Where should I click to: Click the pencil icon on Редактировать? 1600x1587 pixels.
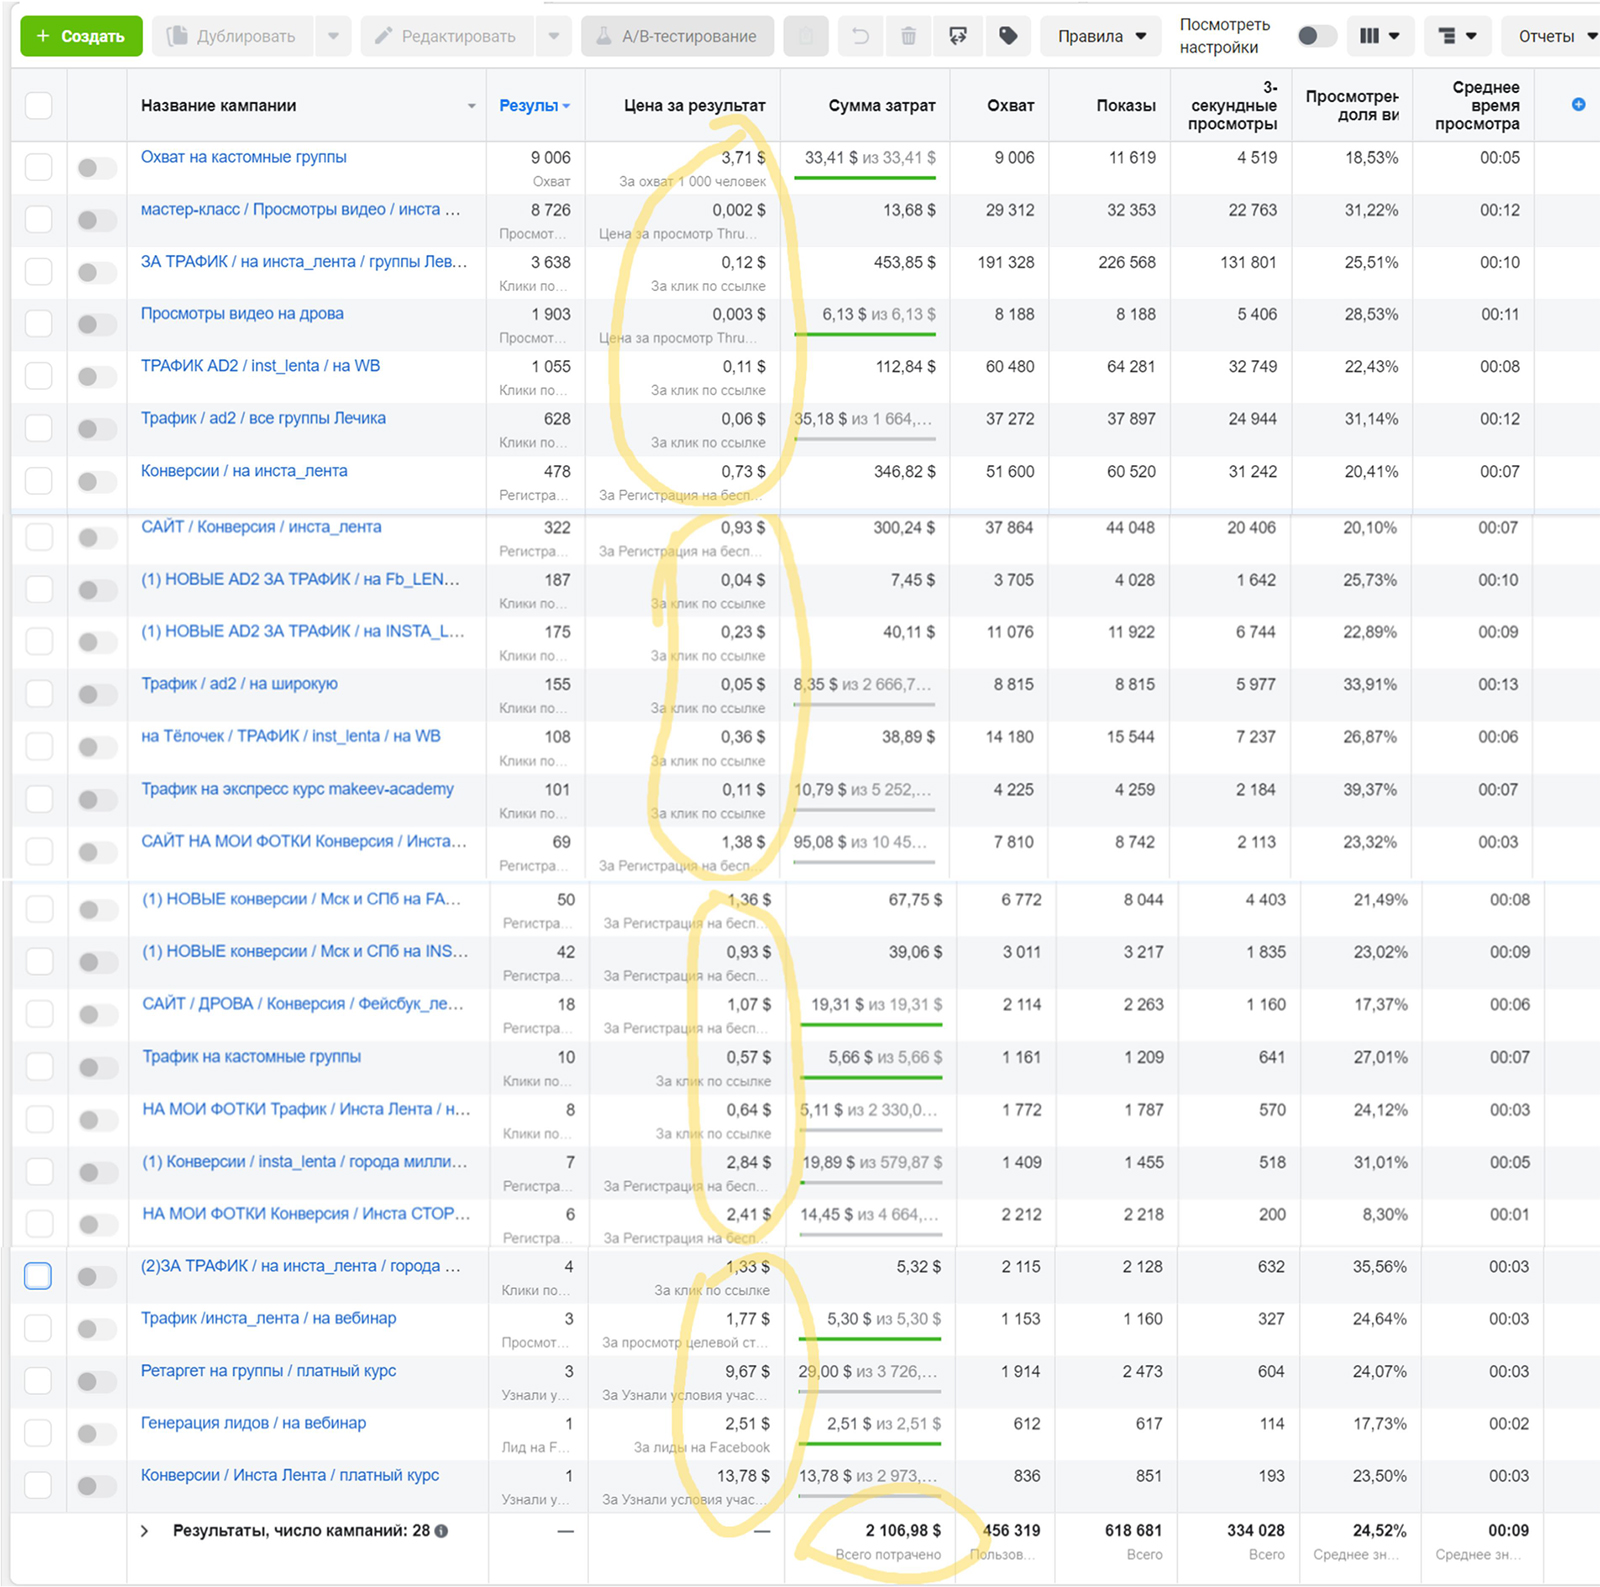point(383,36)
